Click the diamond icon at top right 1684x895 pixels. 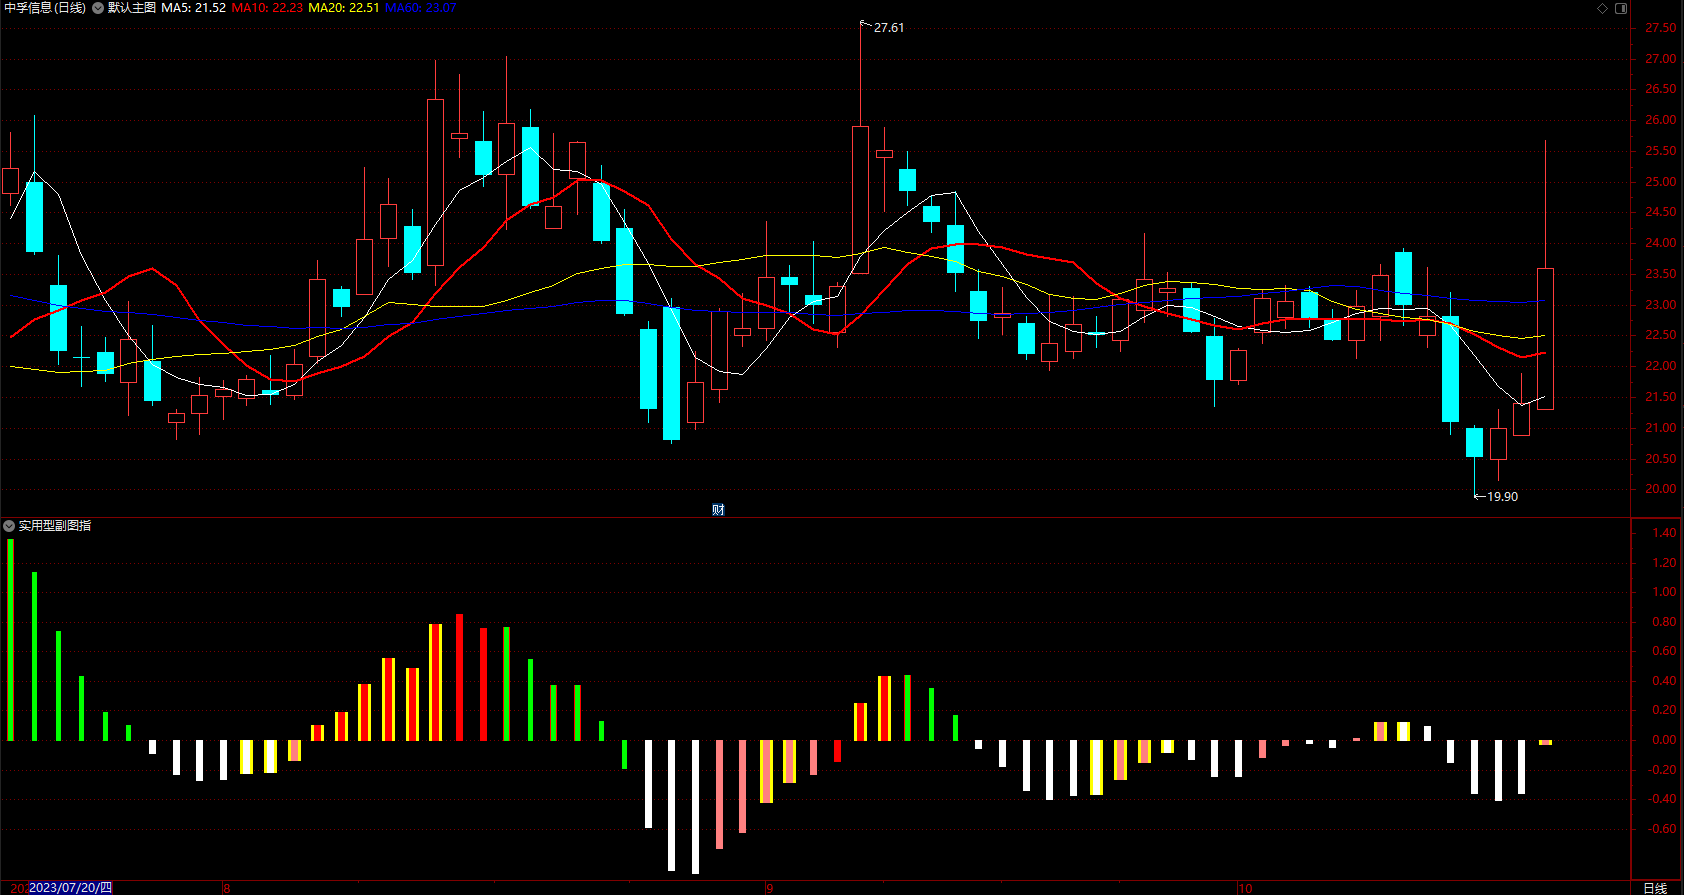[1602, 8]
